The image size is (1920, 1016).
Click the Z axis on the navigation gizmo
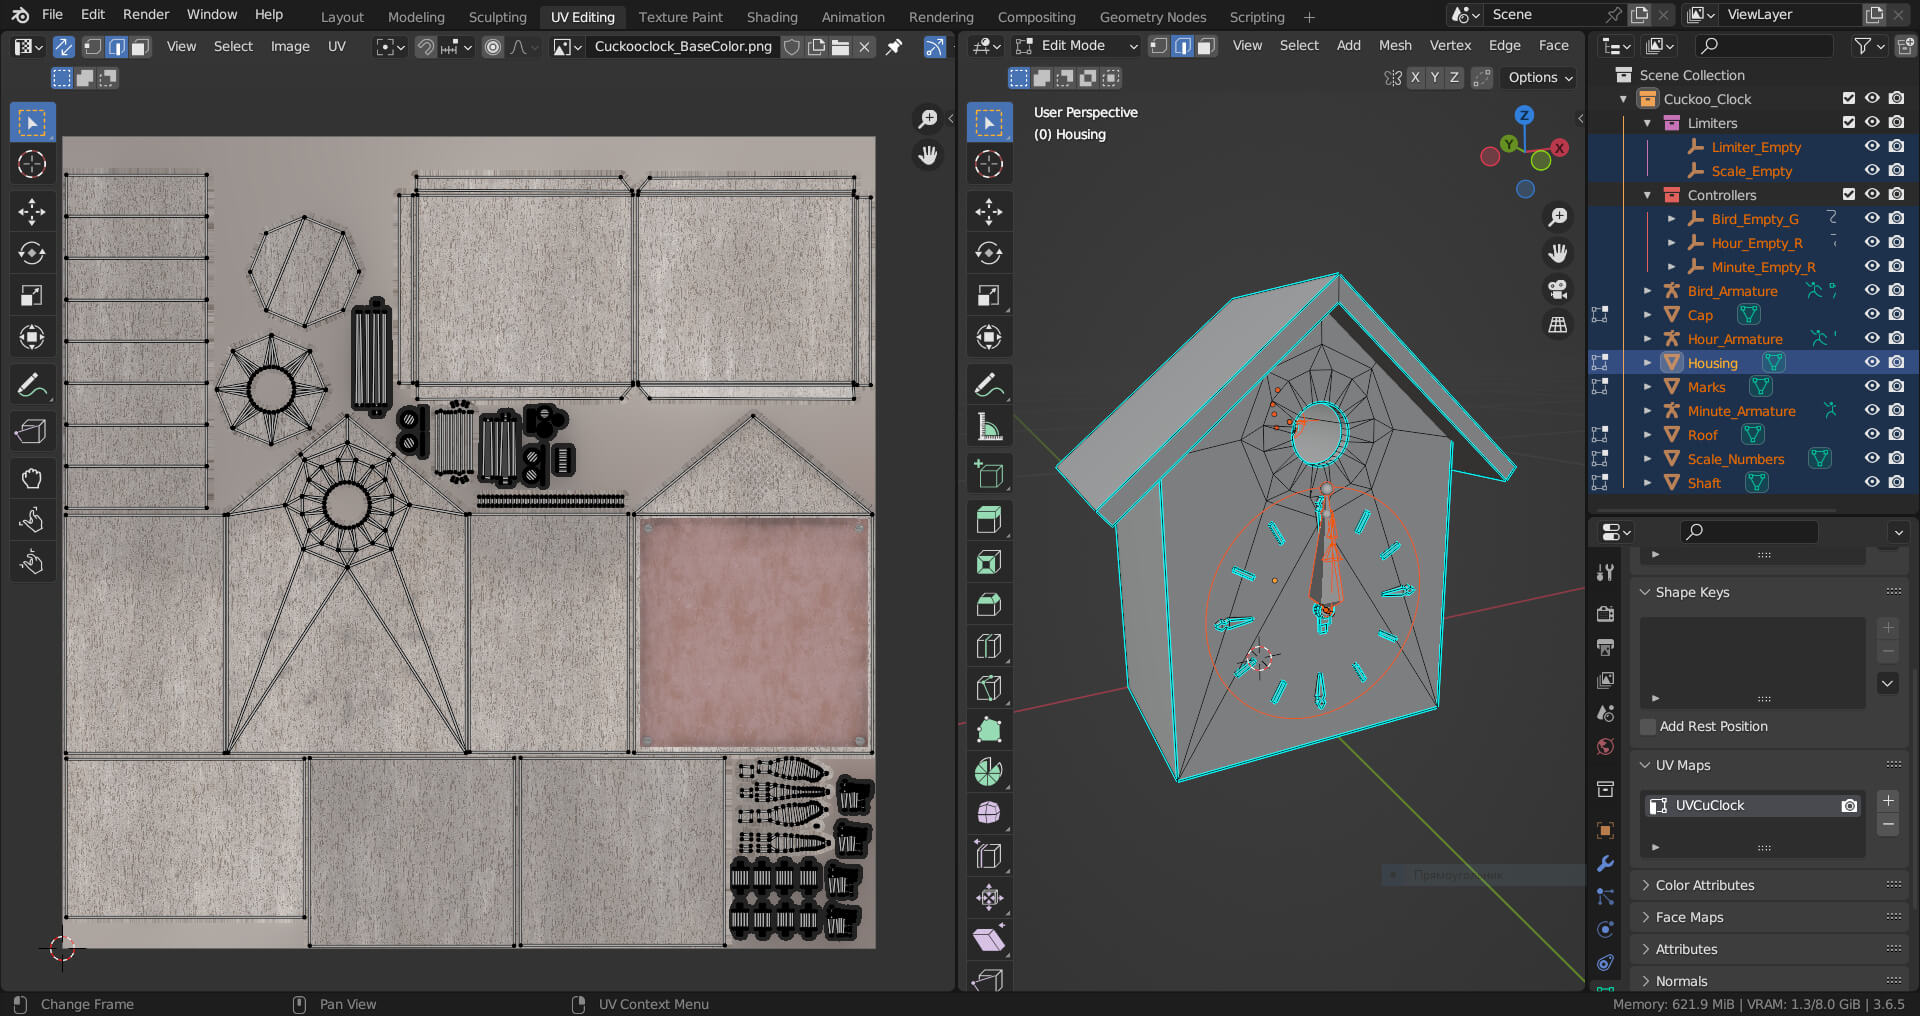(x=1523, y=115)
